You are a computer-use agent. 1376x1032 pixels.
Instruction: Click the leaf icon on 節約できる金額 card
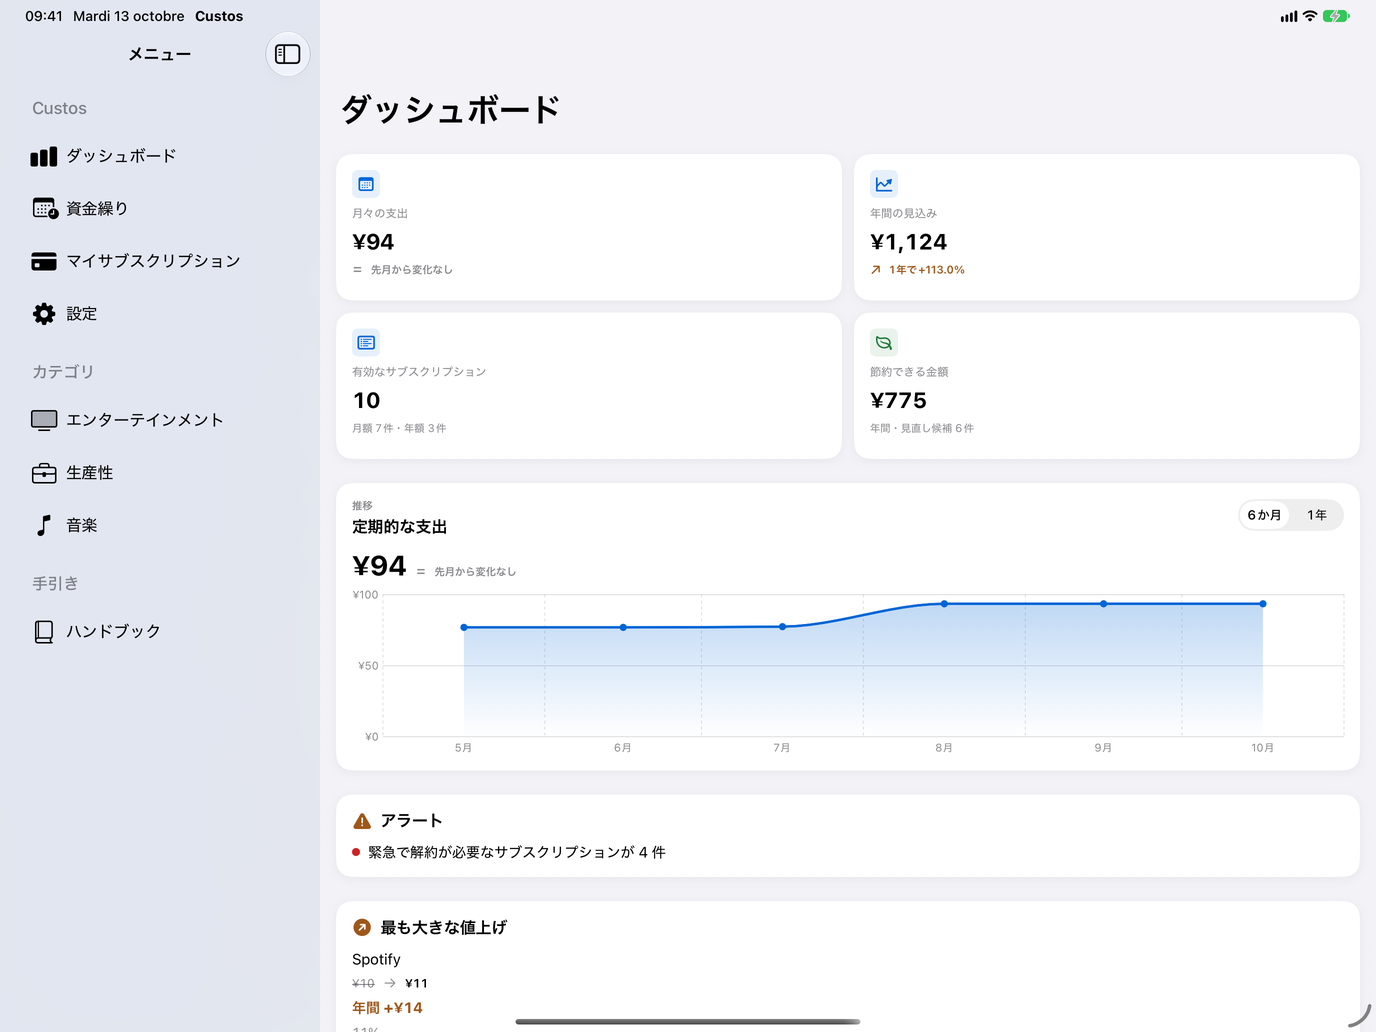click(x=884, y=343)
